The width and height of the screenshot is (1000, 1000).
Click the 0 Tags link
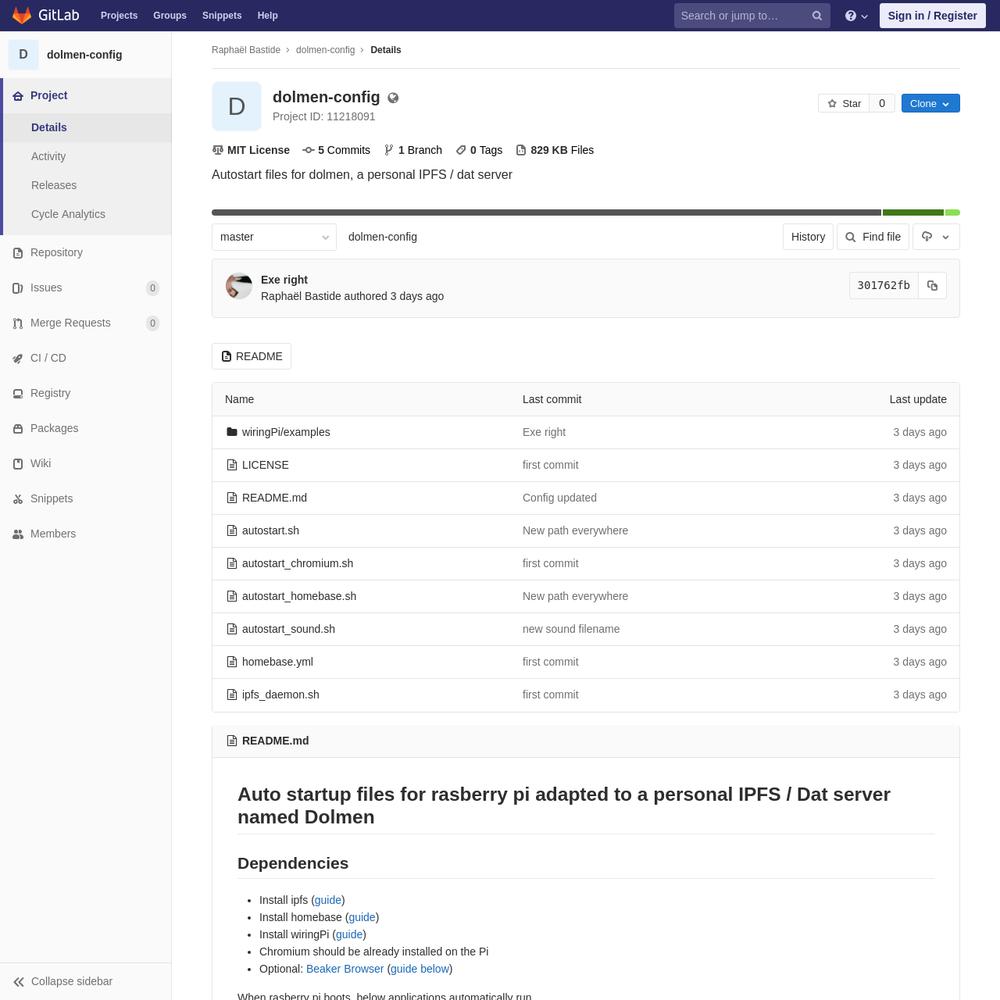[x=479, y=151]
